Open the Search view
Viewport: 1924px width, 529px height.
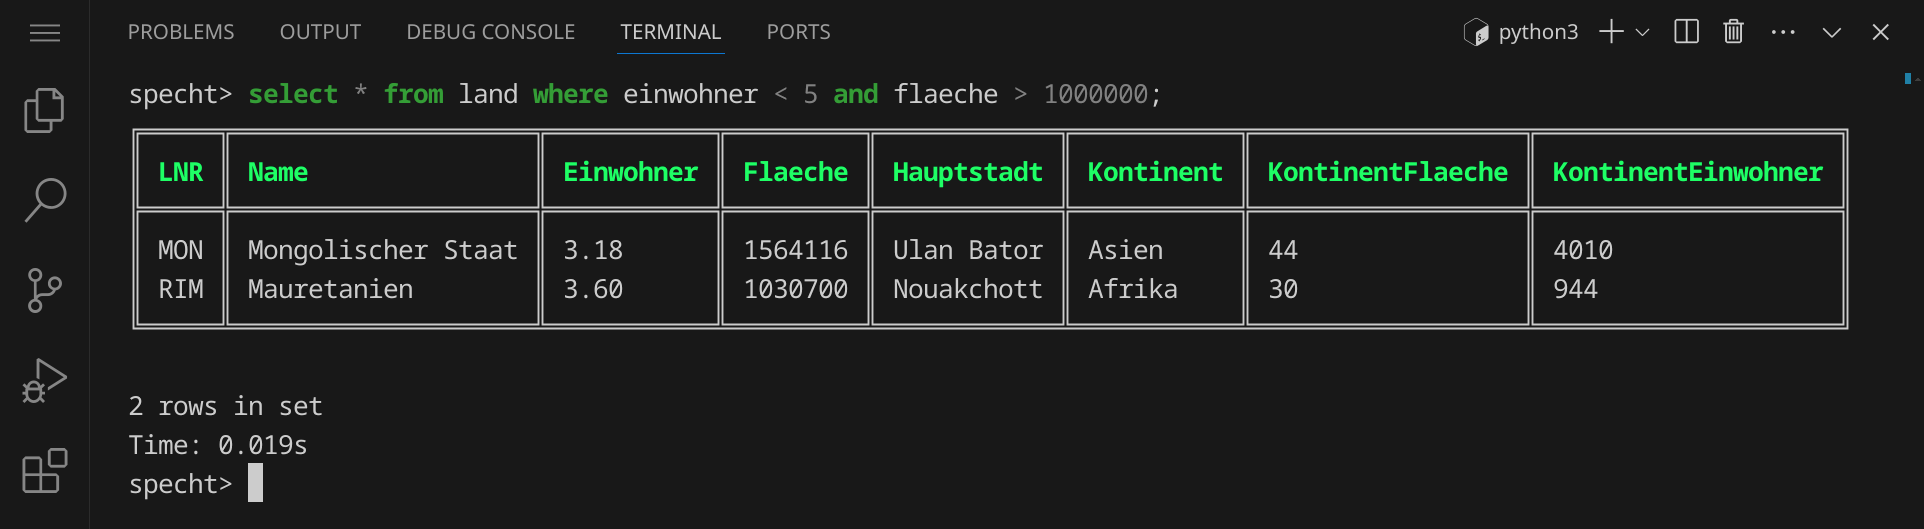coord(45,200)
